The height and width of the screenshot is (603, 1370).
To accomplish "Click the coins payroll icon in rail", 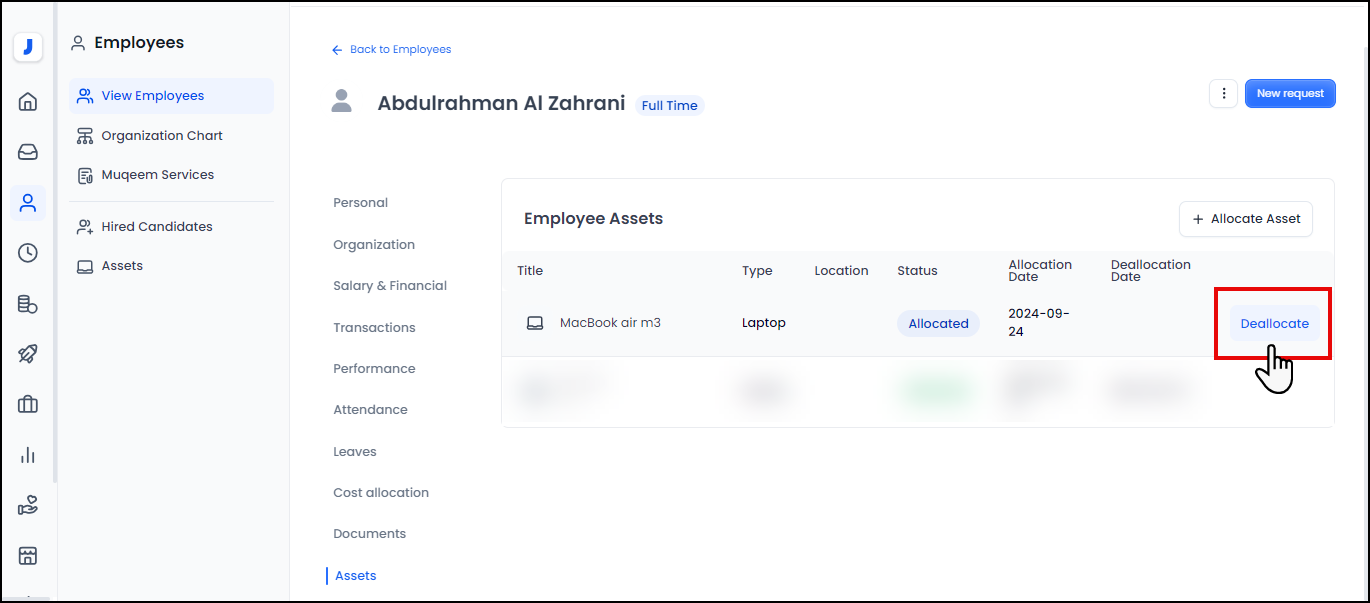I will tap(28, 304).
